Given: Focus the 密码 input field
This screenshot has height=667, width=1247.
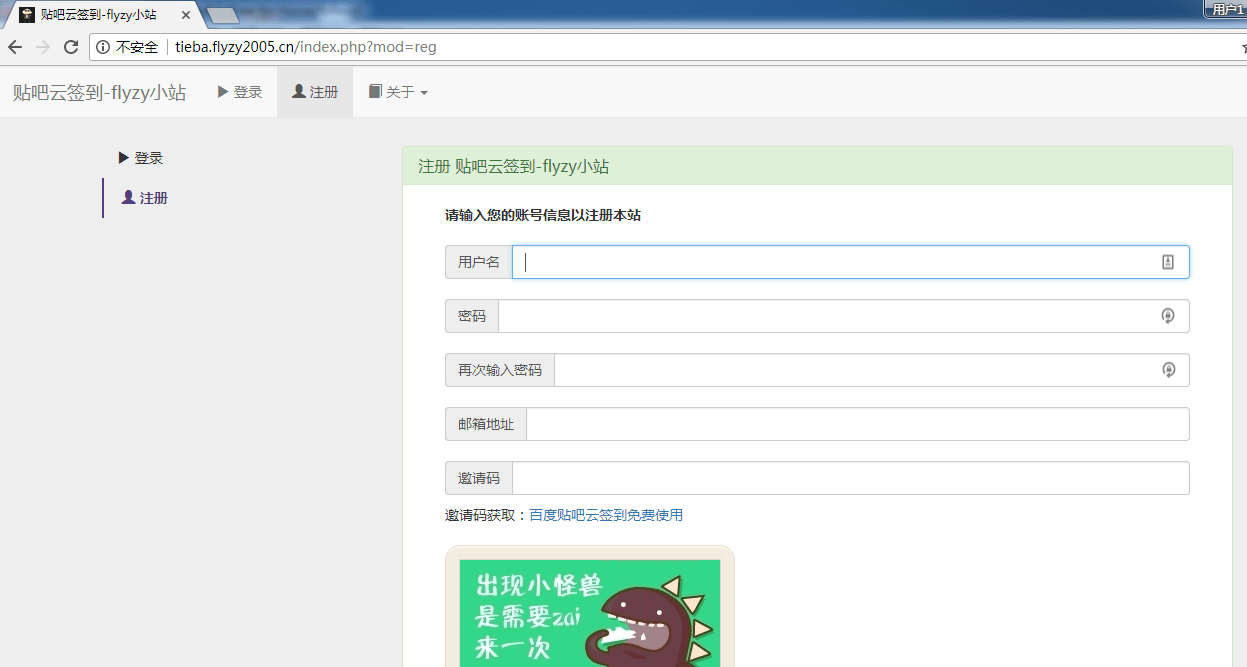Looking at the screenshot, I should click(844, 316).
